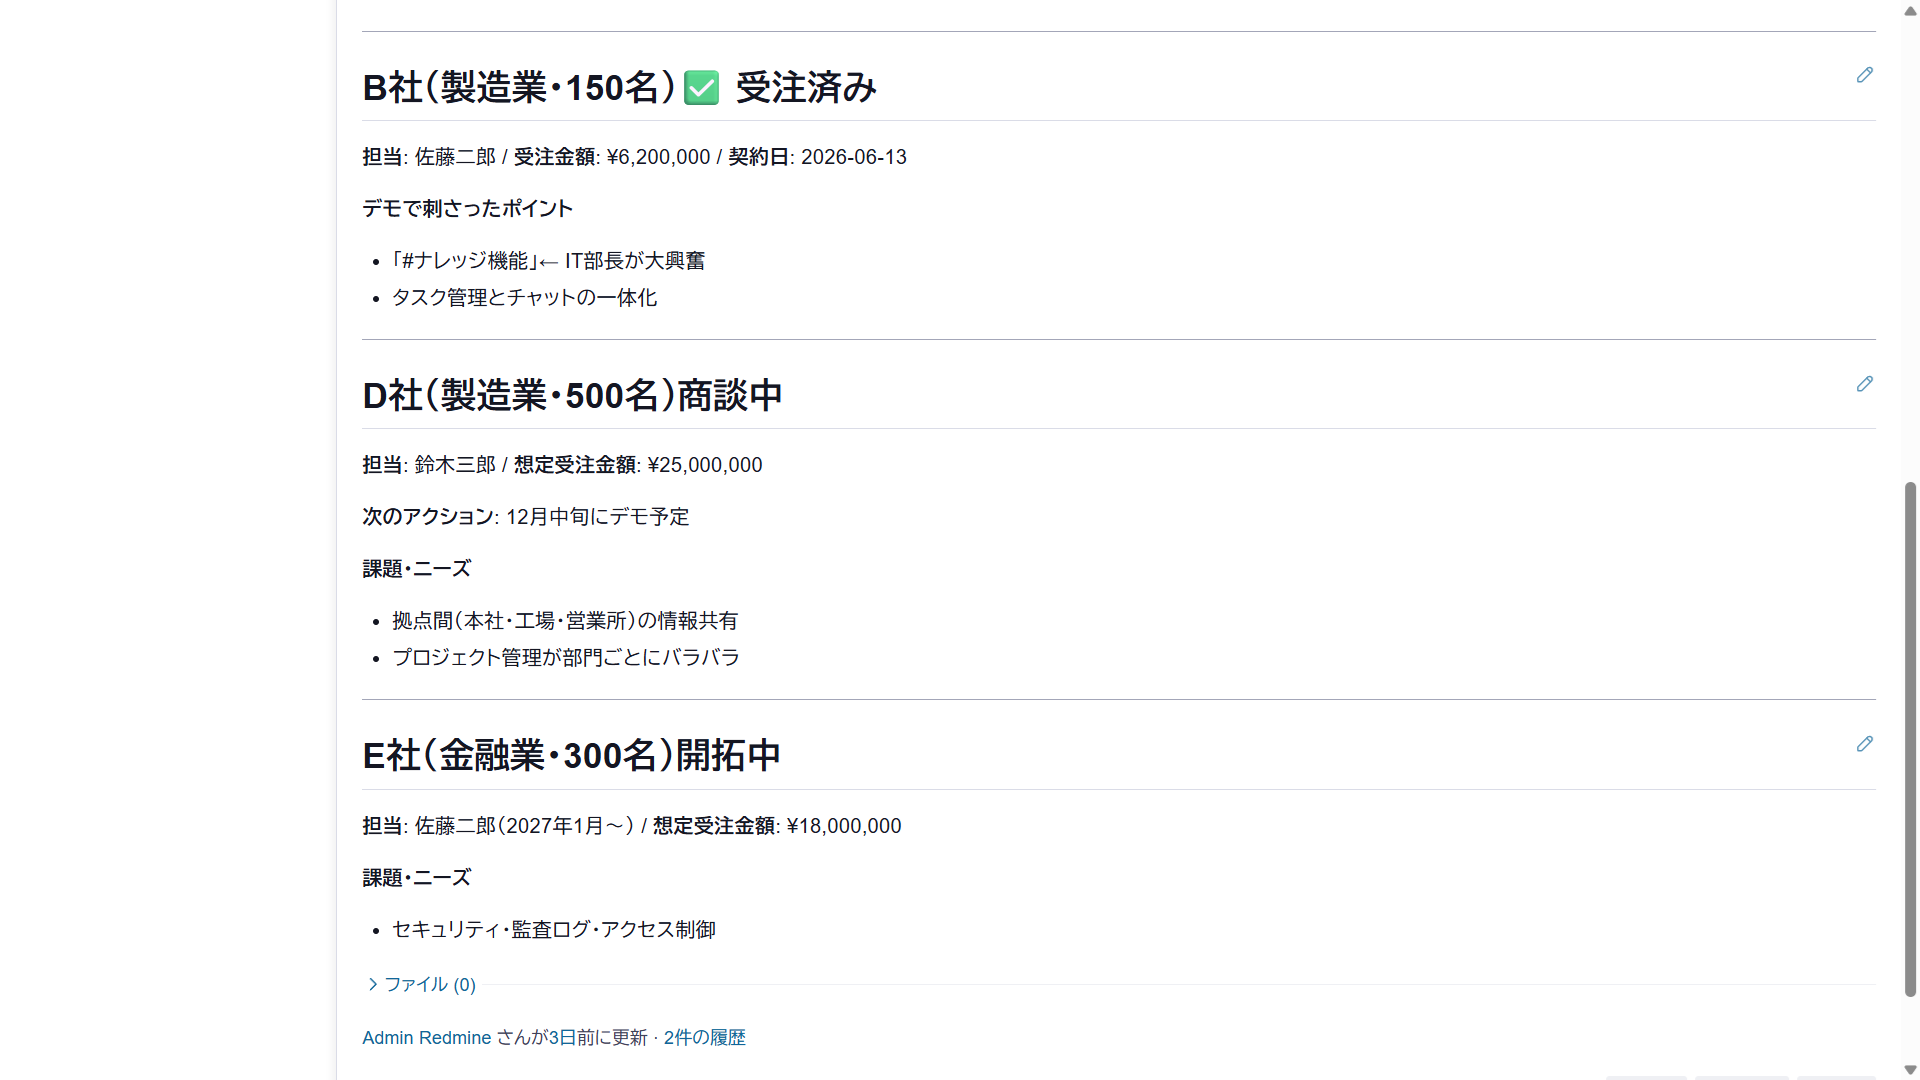Edit the E社 開拓中 section with pencil icon
This screenshot has width=1920, height=1080.
pyautogui.click(x=1864, y=744)
